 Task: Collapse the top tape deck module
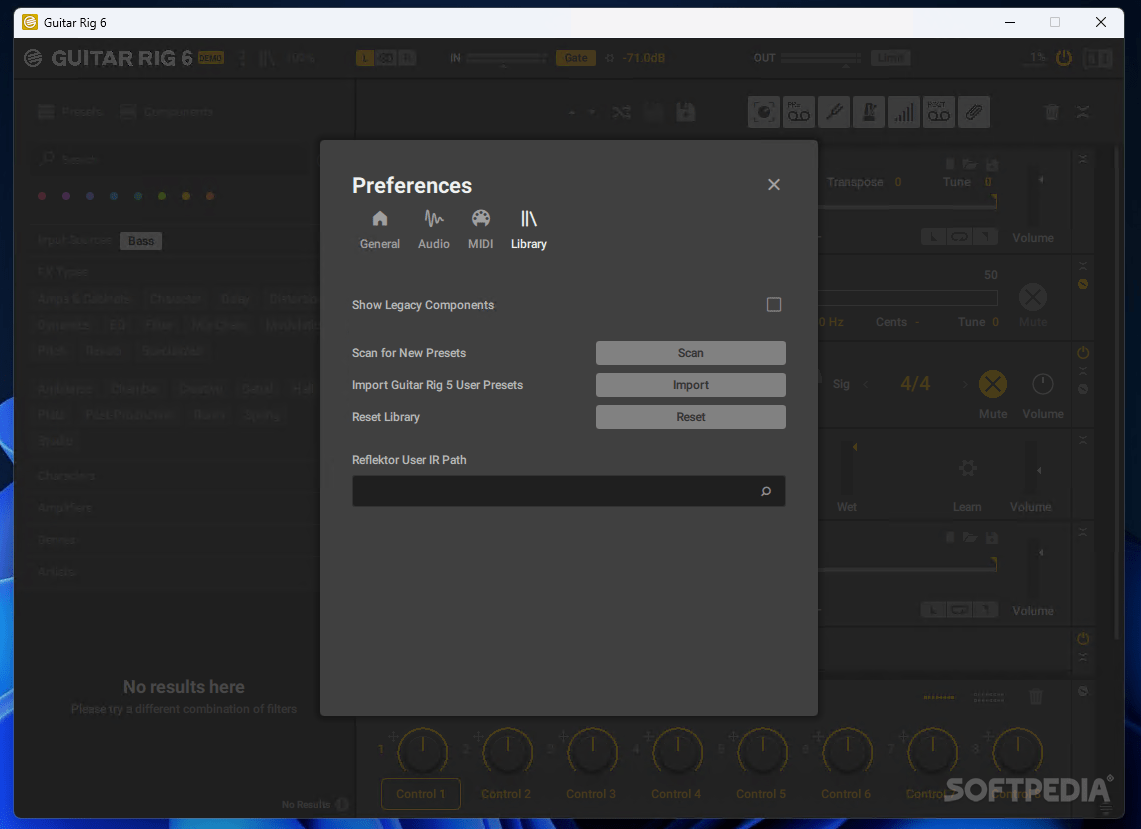1083,159
